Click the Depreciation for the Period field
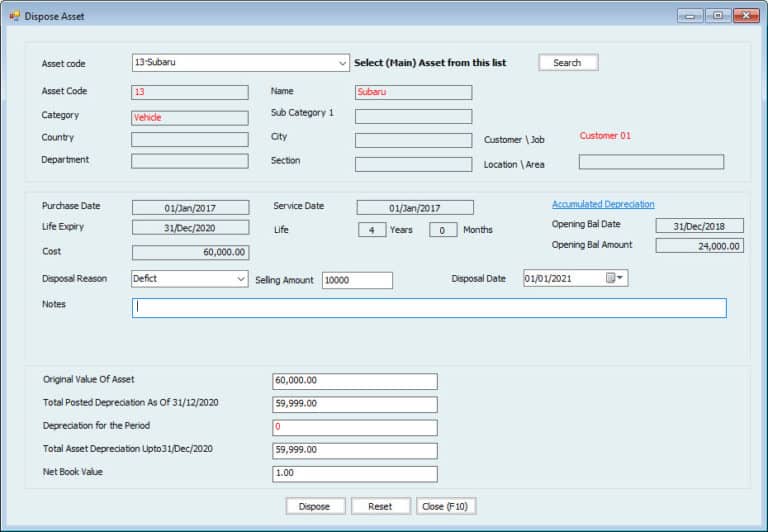The height and width of the screenshot is (532, 768). click(x=354, y=428)
